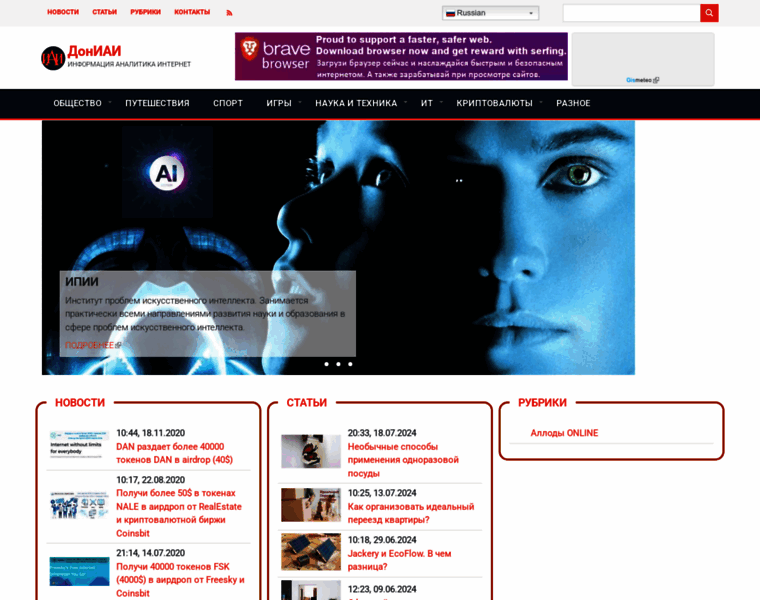Image resolution: width=760 pixels, height=600 pixels.
Task: Click the Brave lion logo in banner
Action: tap(250, 48)
